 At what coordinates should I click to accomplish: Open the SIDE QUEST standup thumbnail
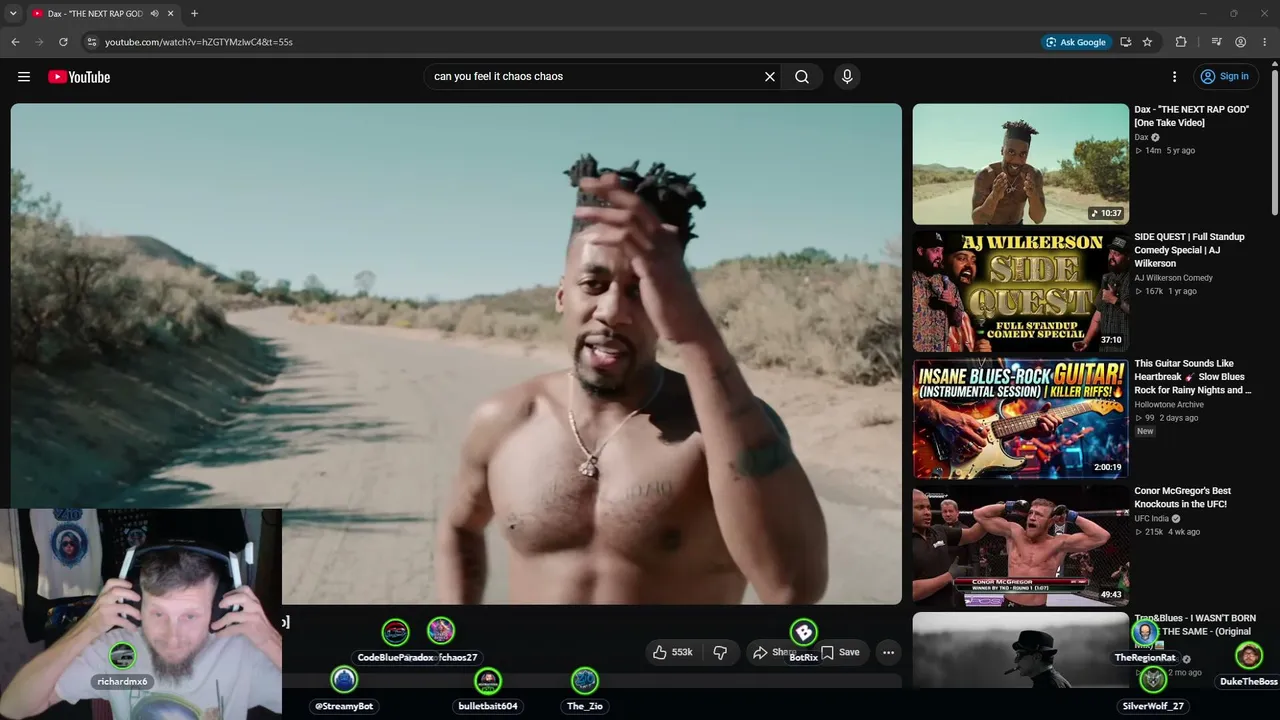point(1021,291)
